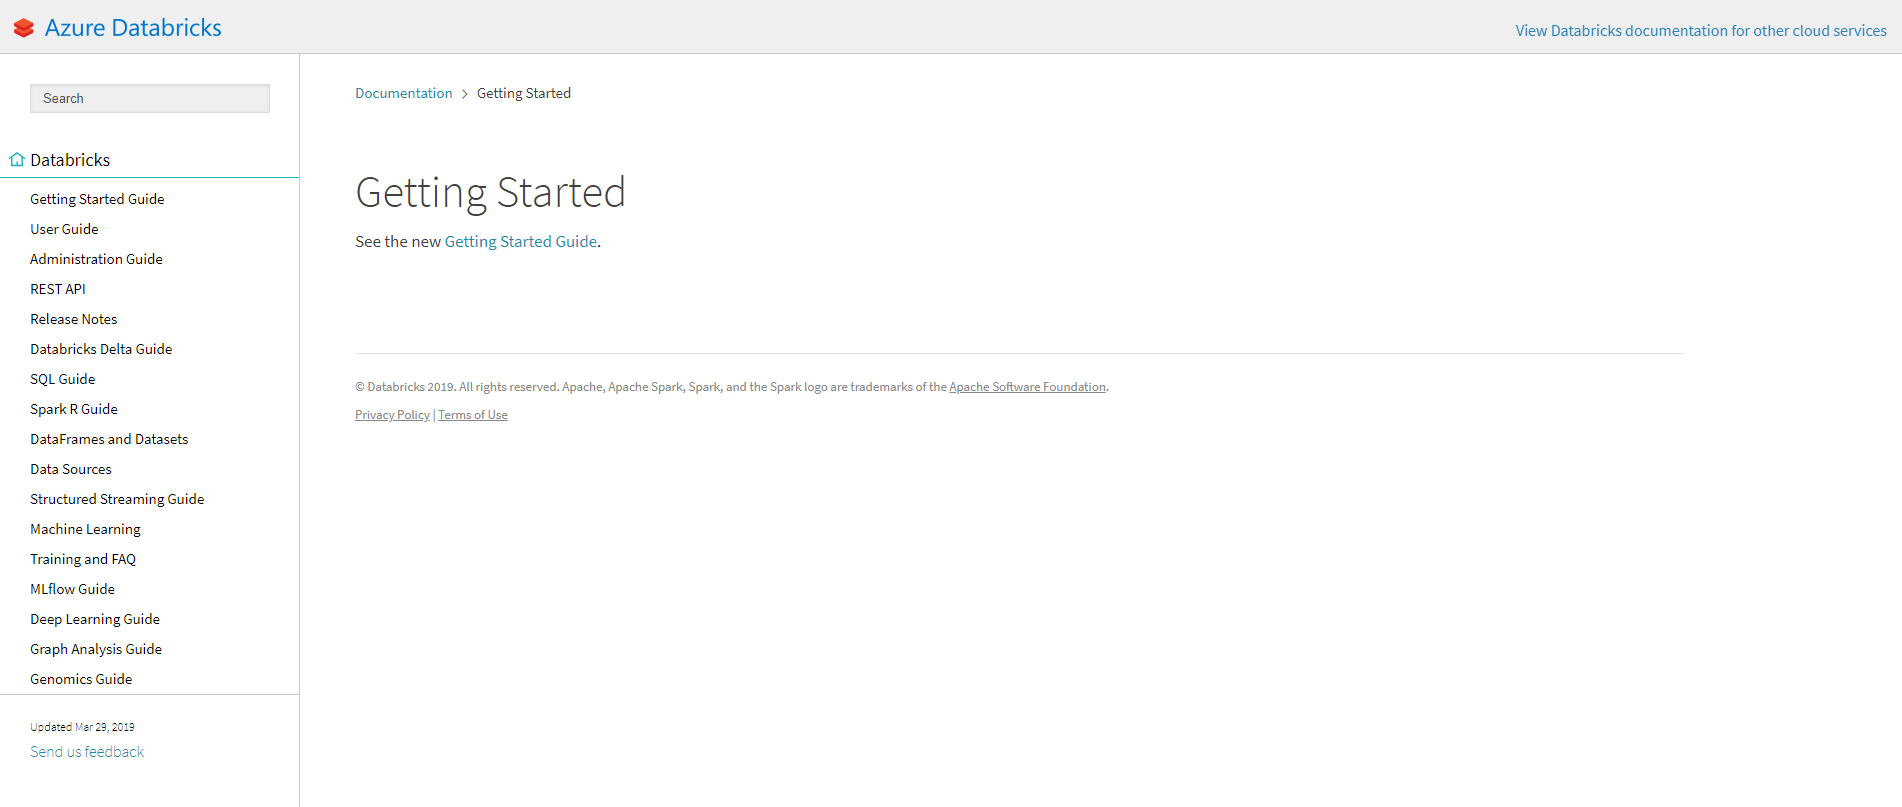Select Graph Analysis Guide

click(x=96, y=649)
